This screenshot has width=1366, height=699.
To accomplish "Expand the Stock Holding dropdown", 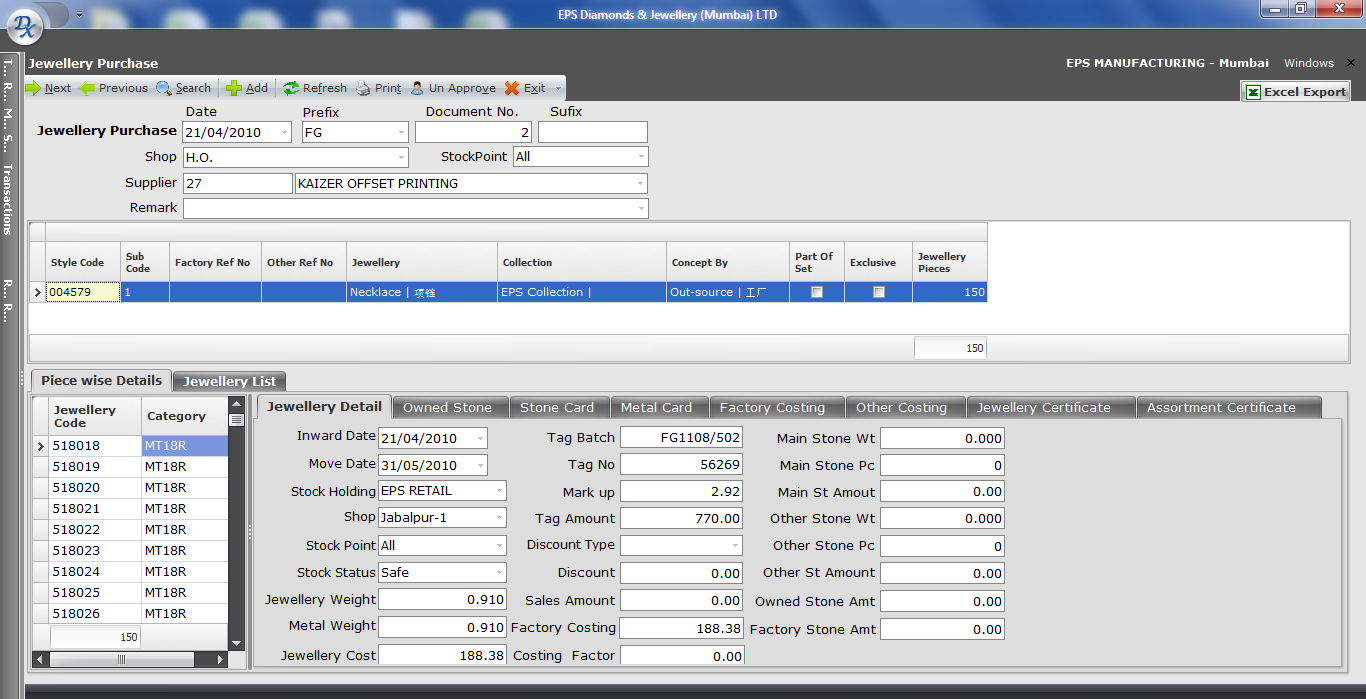I will [x=499, y=491].
